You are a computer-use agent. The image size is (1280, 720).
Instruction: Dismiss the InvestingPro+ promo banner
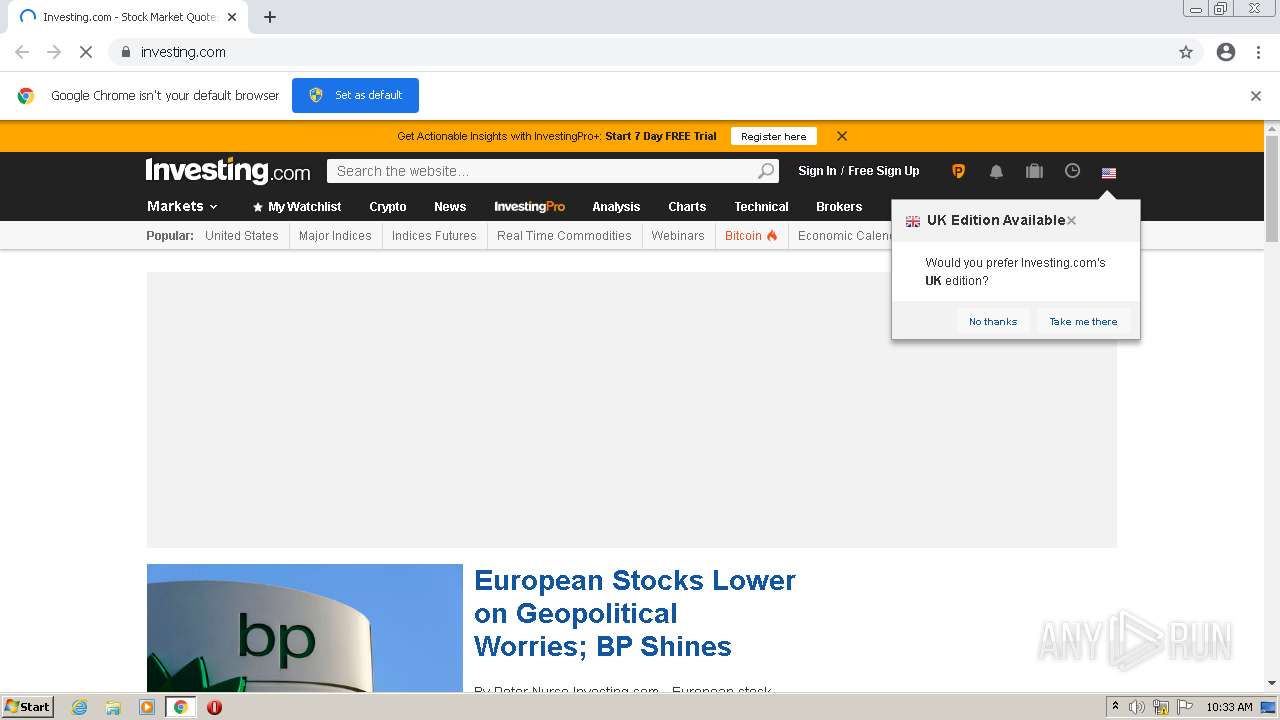pos(842,136)
